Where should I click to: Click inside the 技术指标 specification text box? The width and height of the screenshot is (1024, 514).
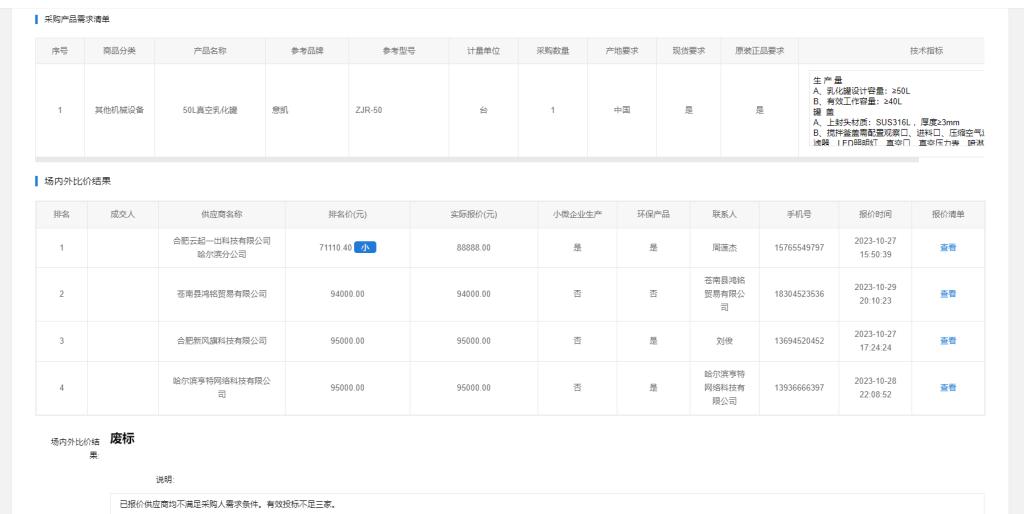coord(895,108)
